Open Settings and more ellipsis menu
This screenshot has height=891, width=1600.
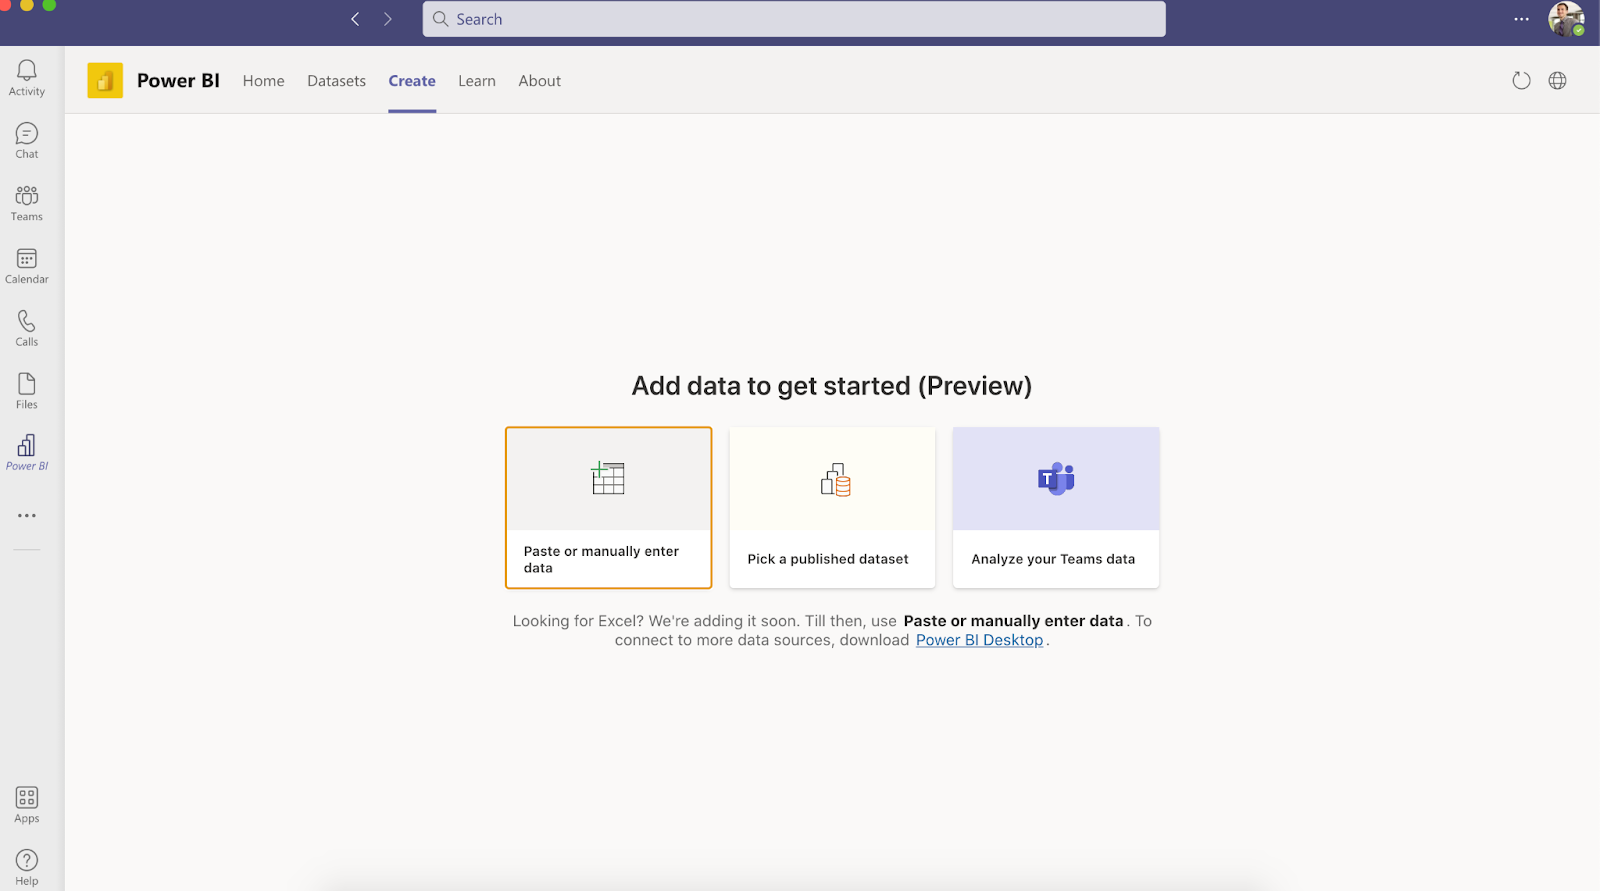coord(1521,19)
